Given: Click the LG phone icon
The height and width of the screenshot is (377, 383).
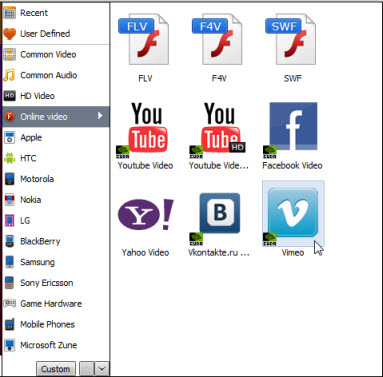Looking at the screenshot, I should point(9,220).
